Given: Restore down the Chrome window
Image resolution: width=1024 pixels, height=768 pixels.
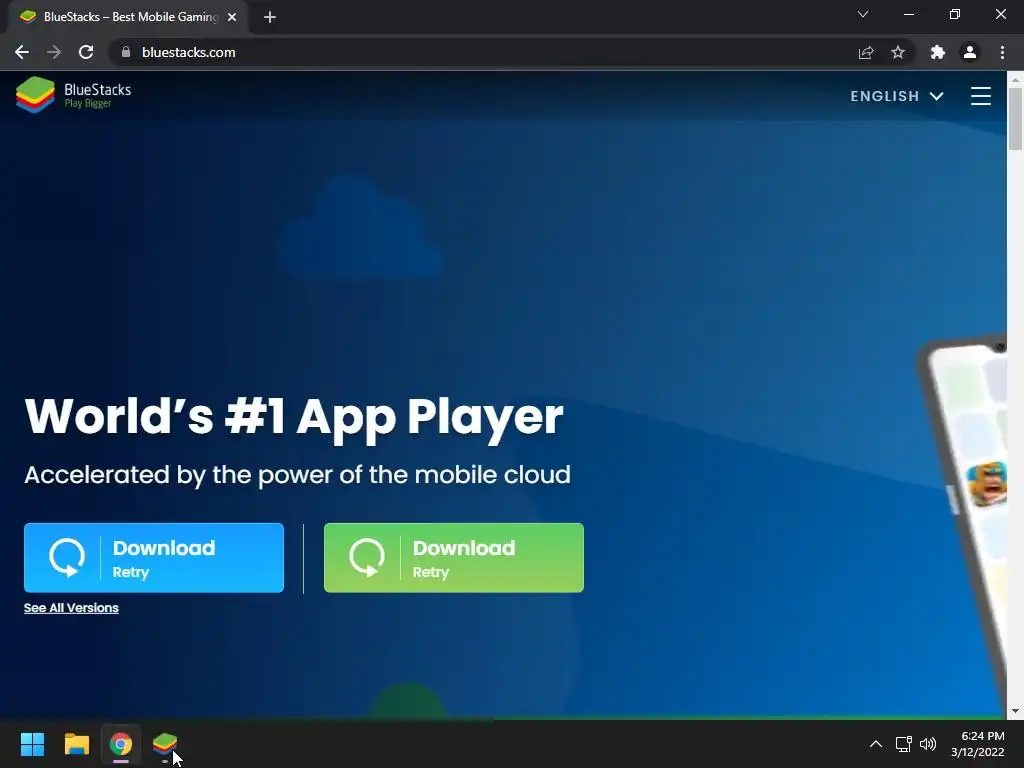Looking at the screenshot, I should [955, 14].
